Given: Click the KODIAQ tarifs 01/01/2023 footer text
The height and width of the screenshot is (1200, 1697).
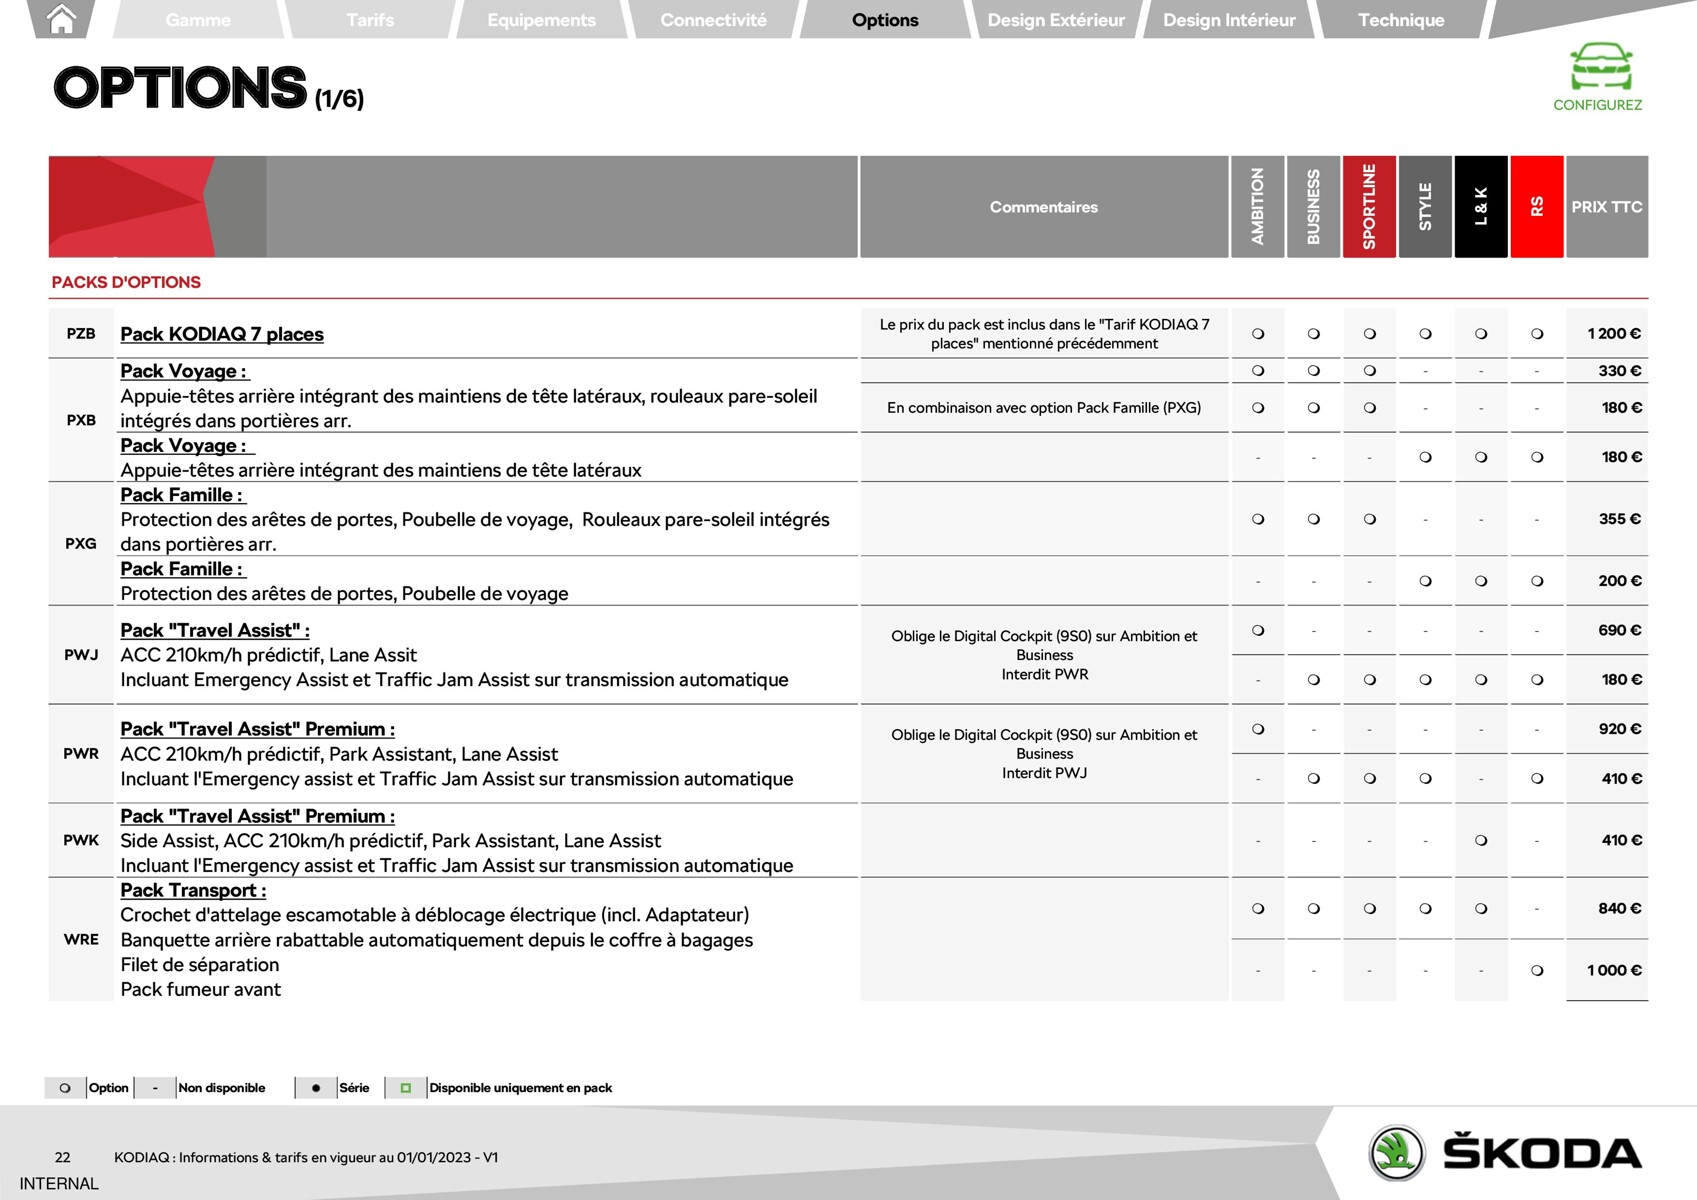Looking at the screenshot, I should click(x=306, y=1158).
